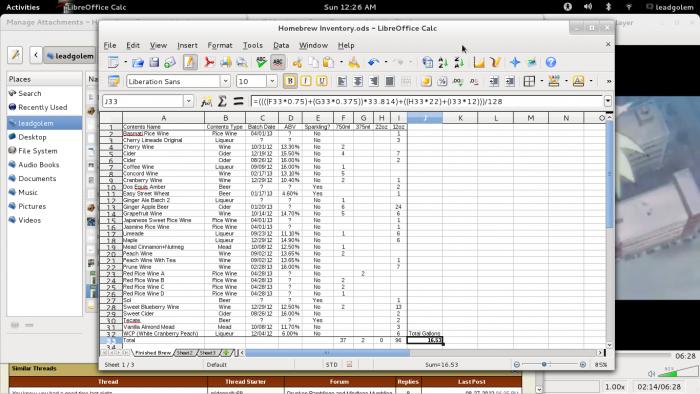Print the file directly

coord(225,62)
